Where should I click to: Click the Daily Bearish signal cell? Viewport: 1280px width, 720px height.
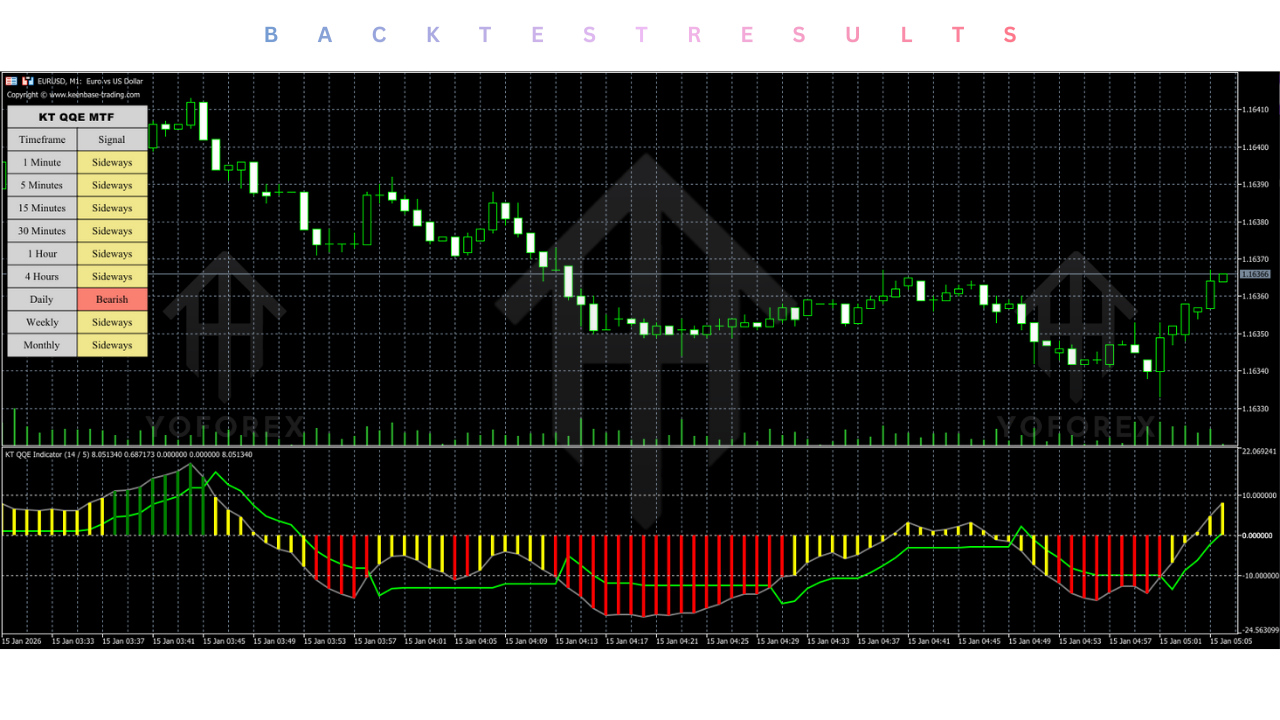click(111, 299)
